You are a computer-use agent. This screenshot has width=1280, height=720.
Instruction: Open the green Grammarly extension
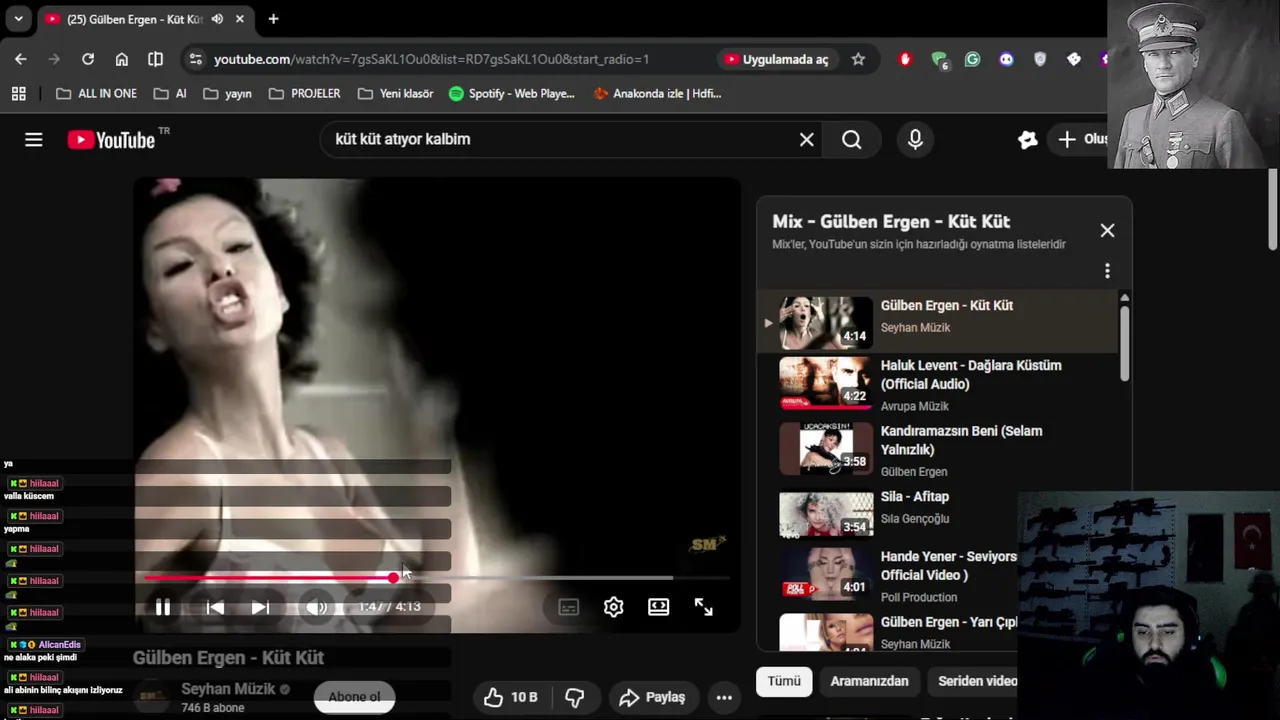972,59
